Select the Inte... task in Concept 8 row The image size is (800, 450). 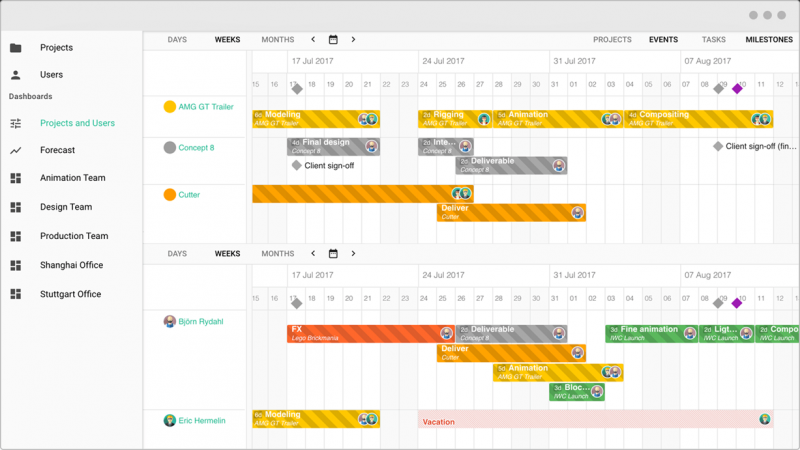pyautogui.click(x=446, y=147)
